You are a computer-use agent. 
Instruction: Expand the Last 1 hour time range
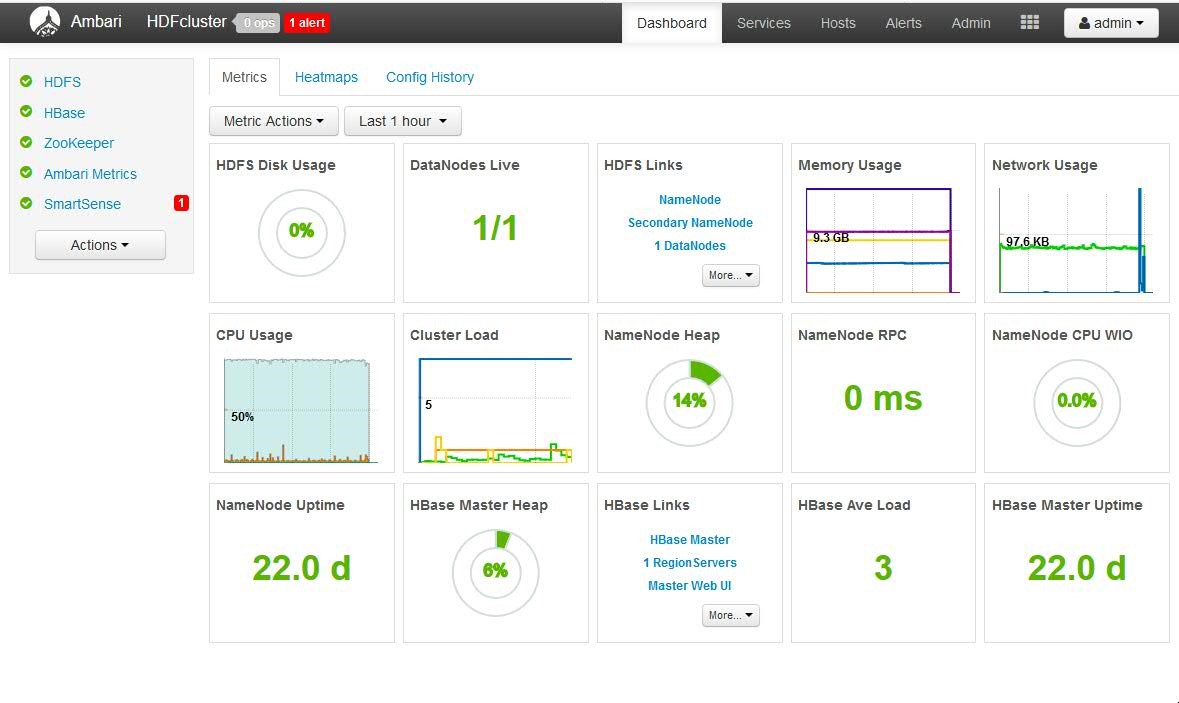[402, 121]
